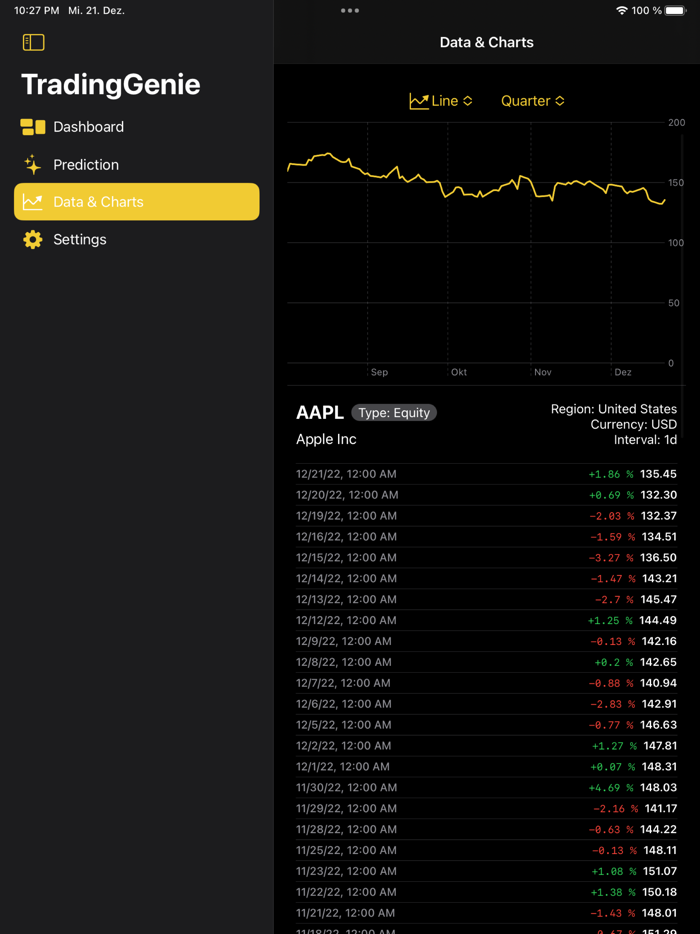
Task: Select the 12/1/22 row date
Action: (343, 766)
